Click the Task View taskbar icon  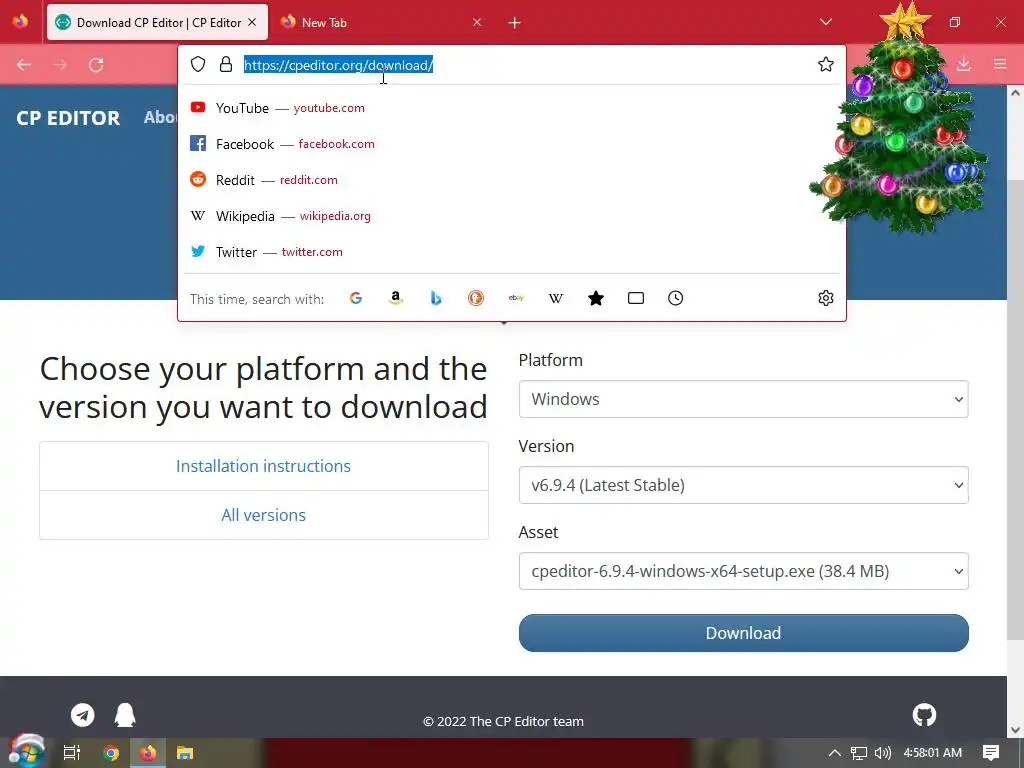(x=72, y=753)
